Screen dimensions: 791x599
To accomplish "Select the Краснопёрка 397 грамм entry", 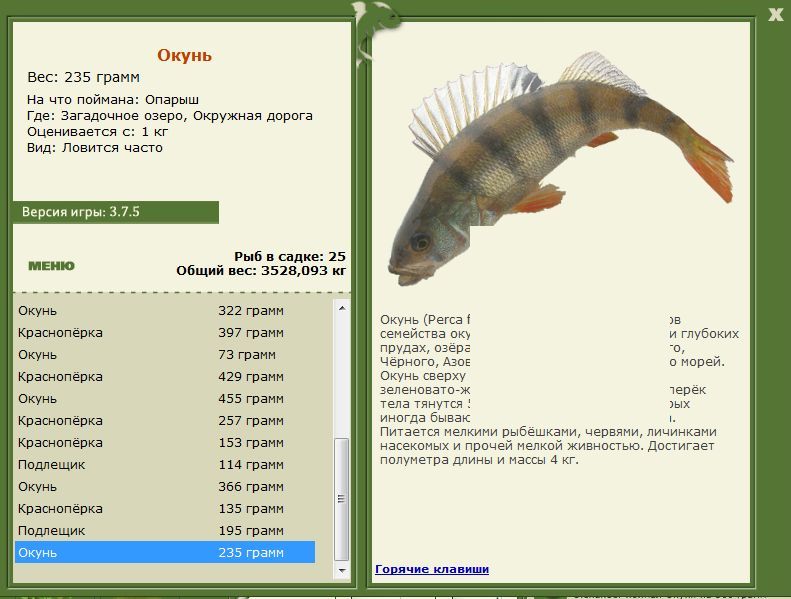I will click(165, 333).
